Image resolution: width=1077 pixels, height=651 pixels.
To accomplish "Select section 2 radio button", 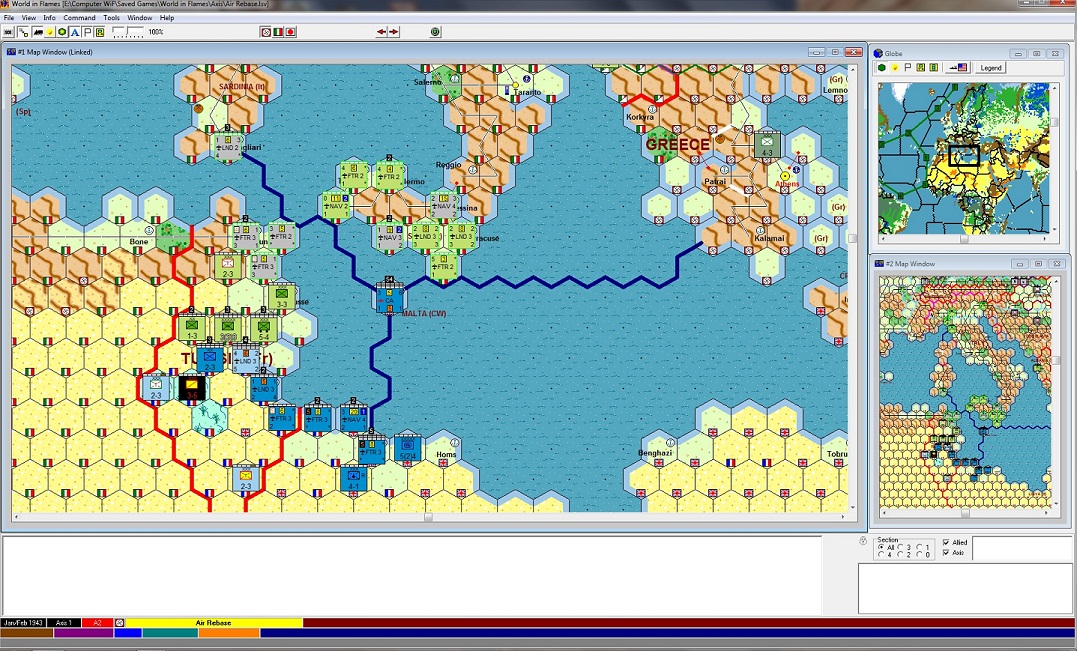I will pos(900,555).
